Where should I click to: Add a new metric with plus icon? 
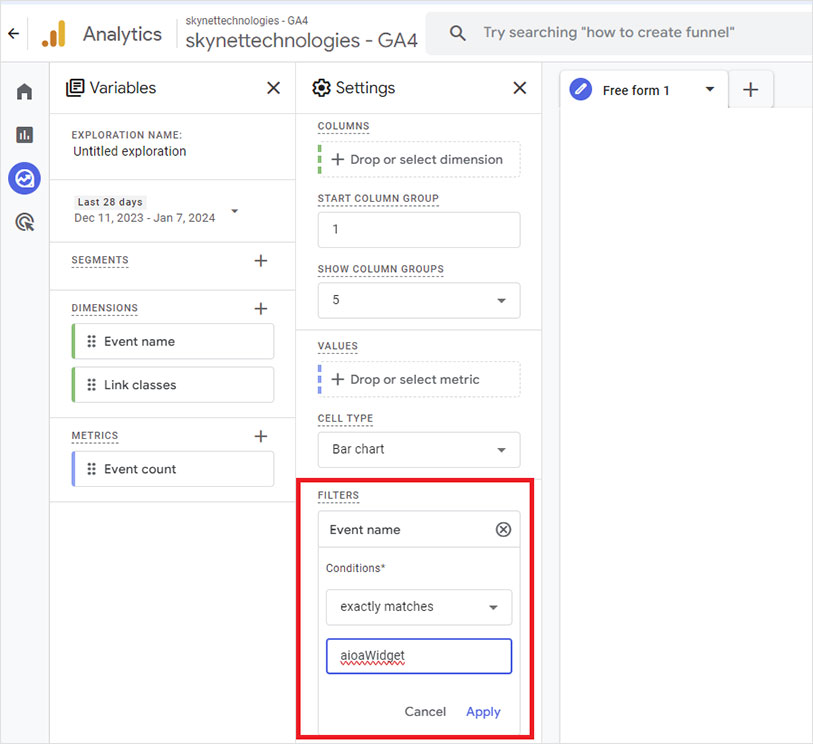[x=261, y=436]
